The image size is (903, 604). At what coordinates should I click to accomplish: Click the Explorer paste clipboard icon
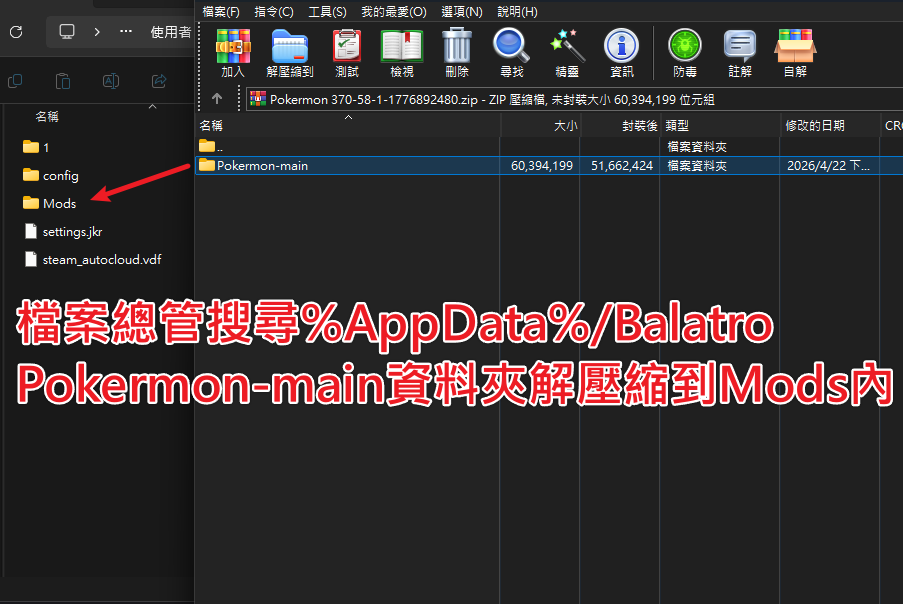click(x=63, y=81)
